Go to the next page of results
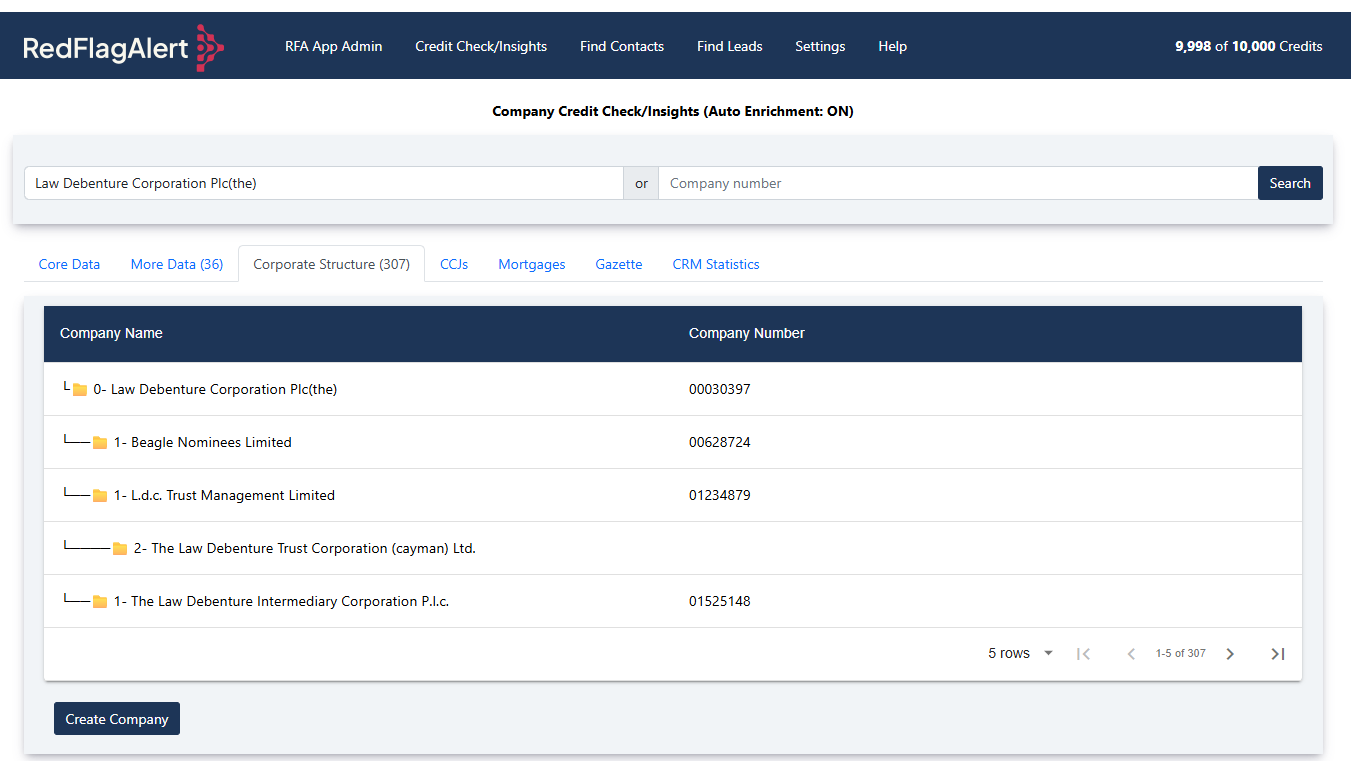Screen dimensions: 1351x761 [1230, 654]
